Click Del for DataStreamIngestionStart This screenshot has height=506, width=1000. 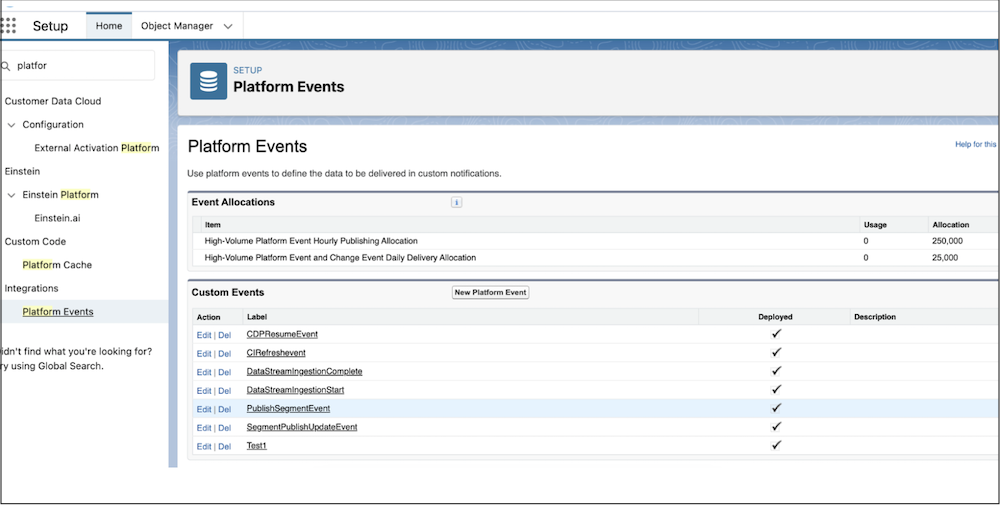click(224, 391)
